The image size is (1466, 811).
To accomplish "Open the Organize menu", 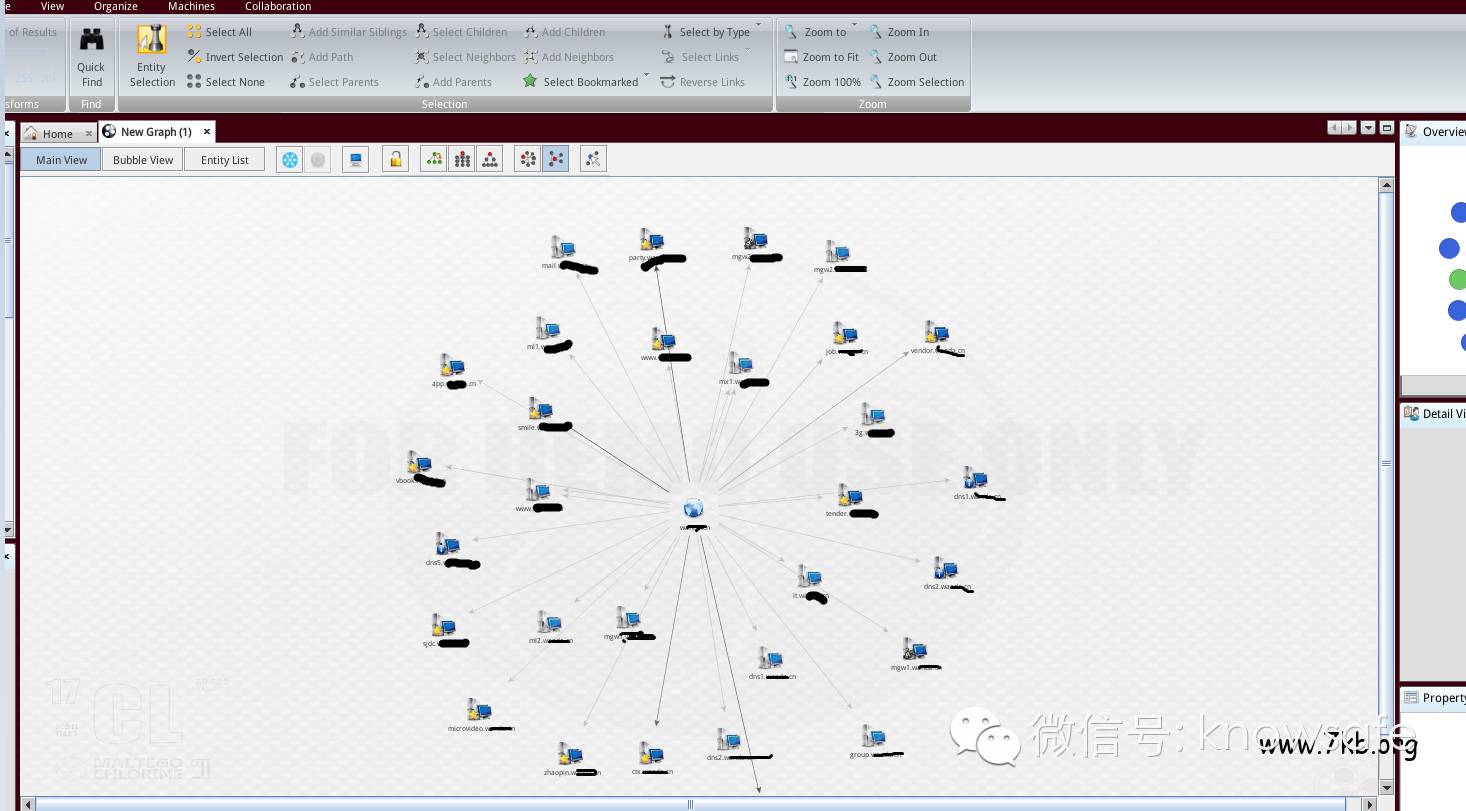I will tap(116, 6).
